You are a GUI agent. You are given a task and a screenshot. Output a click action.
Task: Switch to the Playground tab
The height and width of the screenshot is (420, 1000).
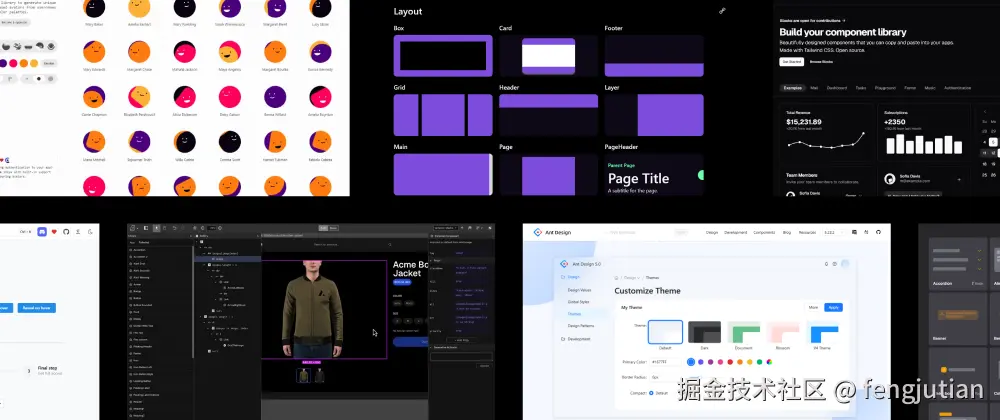[x=885, y=87]
